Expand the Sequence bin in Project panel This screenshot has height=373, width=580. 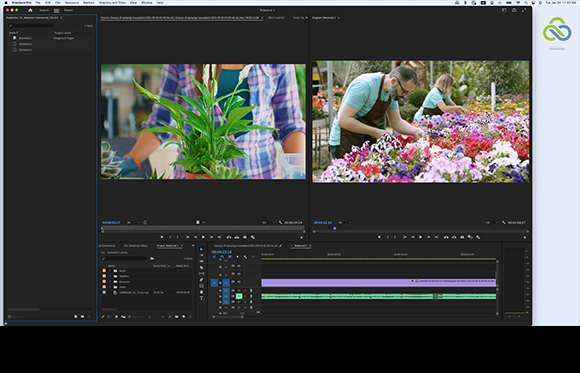[x=110, y=282]
